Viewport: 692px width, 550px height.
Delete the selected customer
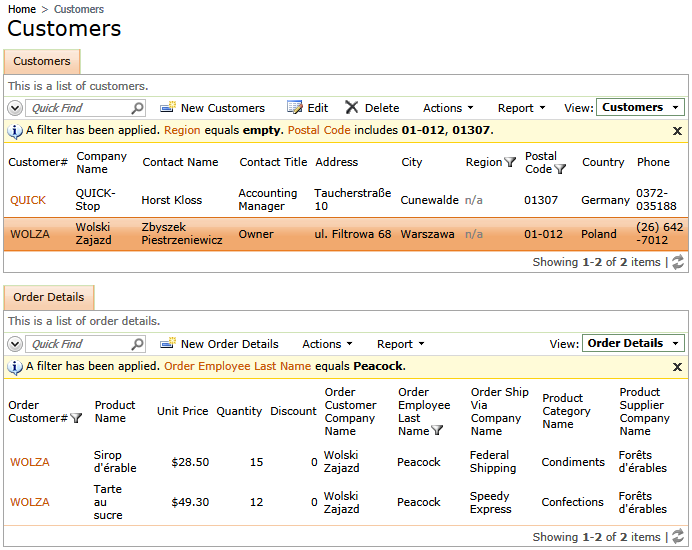(x=372, y=108)
